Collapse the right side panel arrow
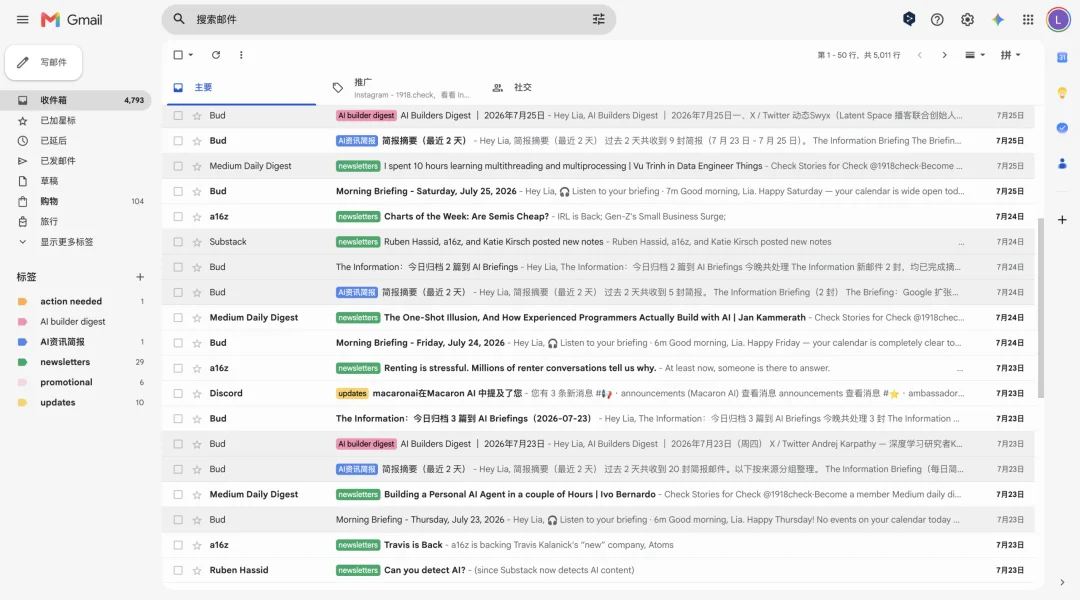 point(1062,582)
